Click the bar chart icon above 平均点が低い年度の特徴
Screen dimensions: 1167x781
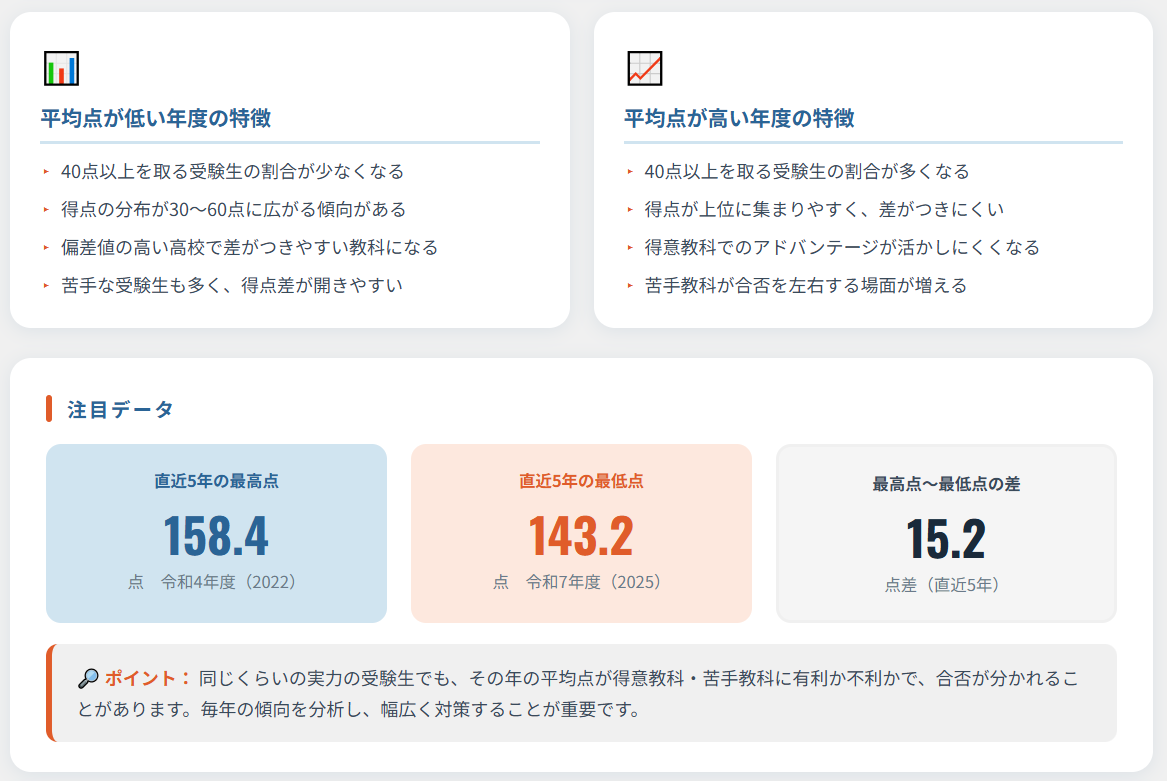coord(61,68)
